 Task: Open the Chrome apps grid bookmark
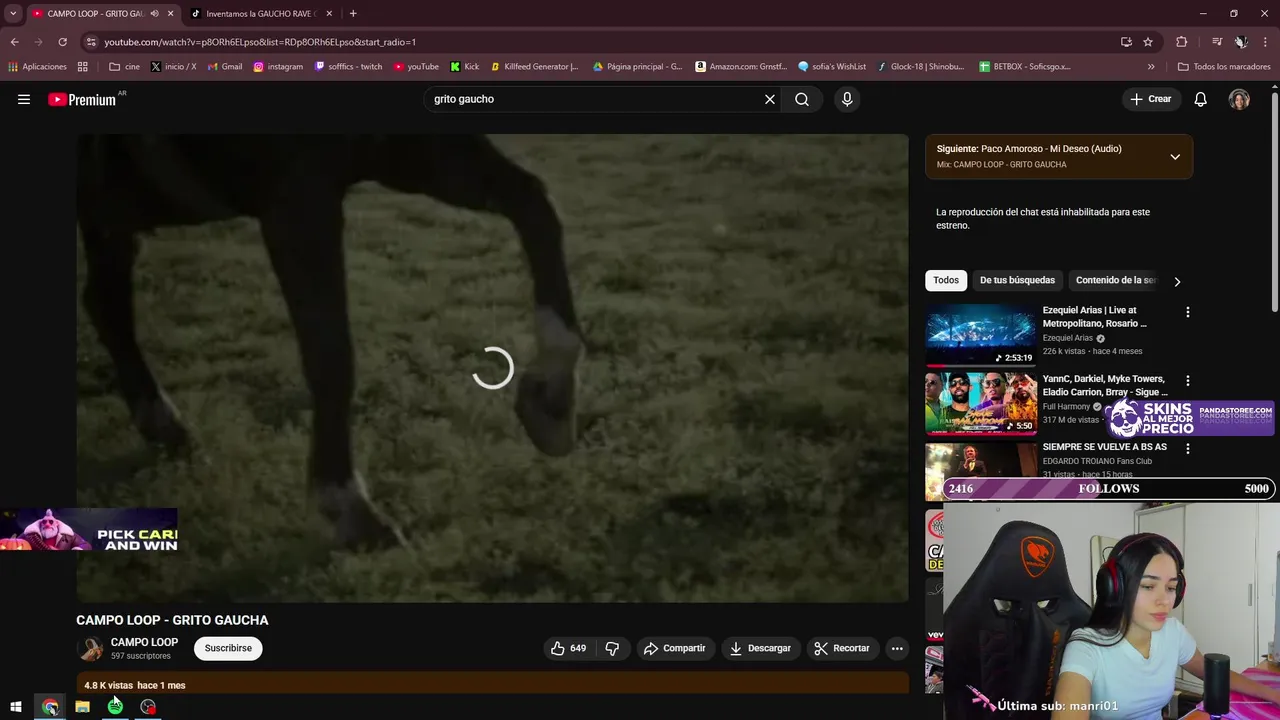(x=82, y=67)
